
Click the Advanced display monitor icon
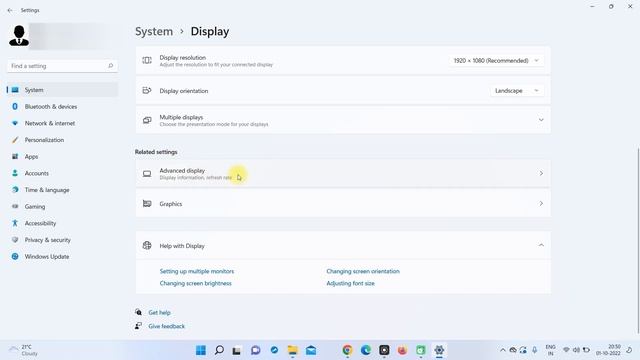(x=147, y=174)
